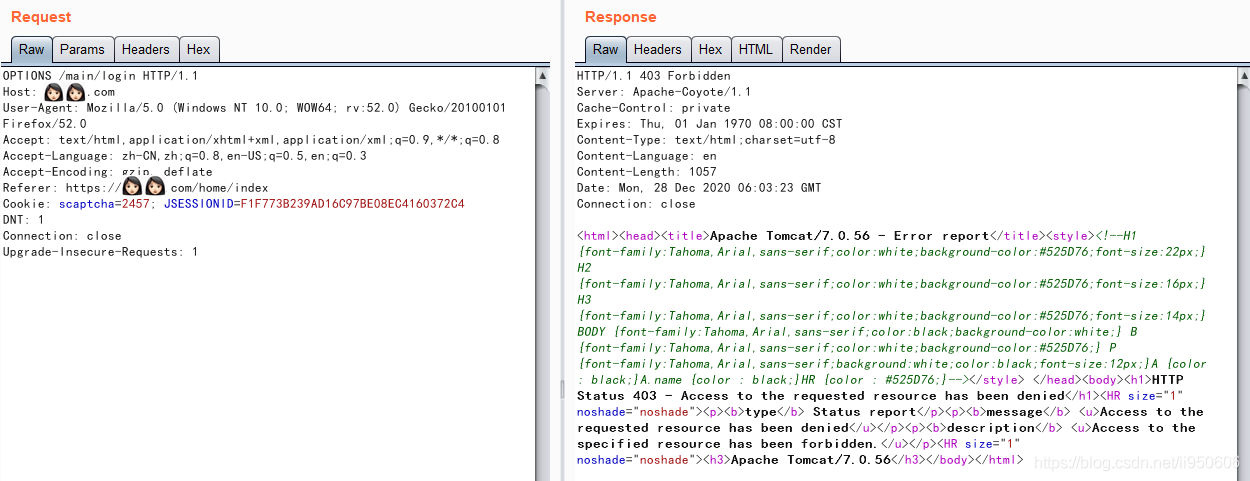Viewport: 1250px width, 481px height.
Task: Open the Response Render tab
Action: pyautogui.click(x=811, y=49)
